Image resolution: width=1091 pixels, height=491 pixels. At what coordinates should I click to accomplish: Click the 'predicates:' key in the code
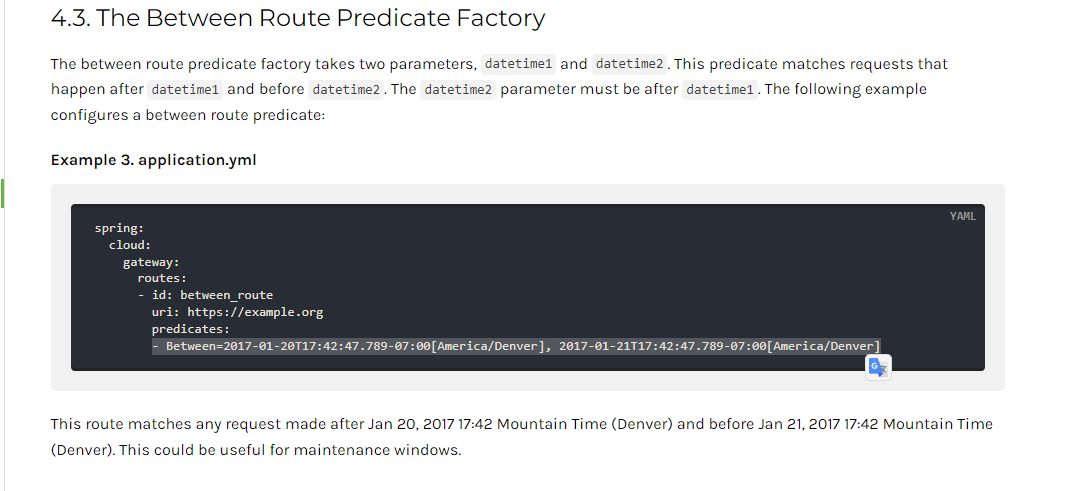[191, 329]
